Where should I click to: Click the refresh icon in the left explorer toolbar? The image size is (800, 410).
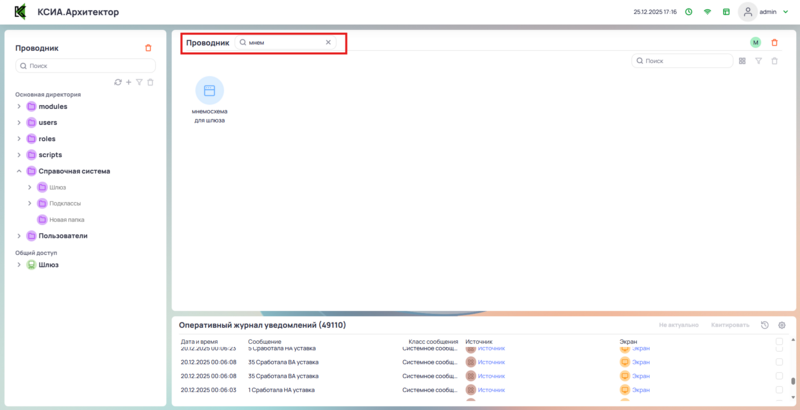click(x=118, y=82)
